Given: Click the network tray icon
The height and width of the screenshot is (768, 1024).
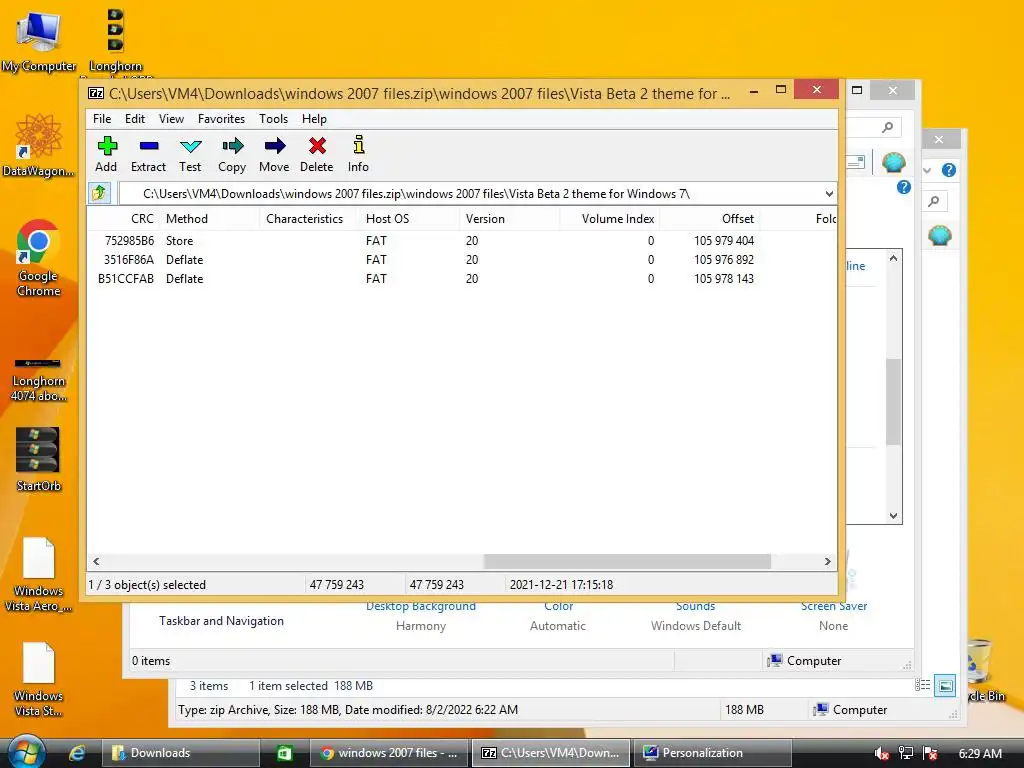Looking at the screenshot, I should pos(906,754).
